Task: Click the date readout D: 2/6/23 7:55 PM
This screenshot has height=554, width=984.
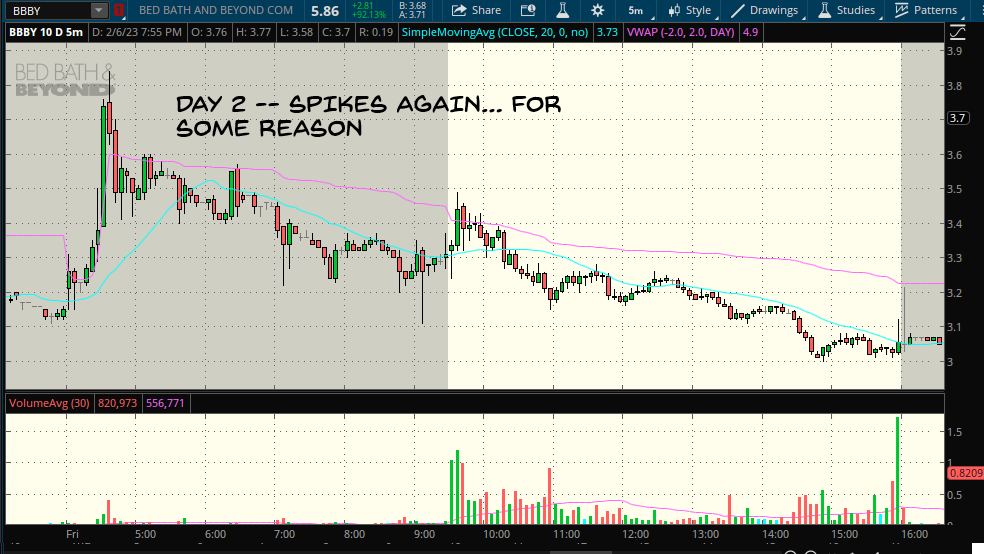Action: 137,32
